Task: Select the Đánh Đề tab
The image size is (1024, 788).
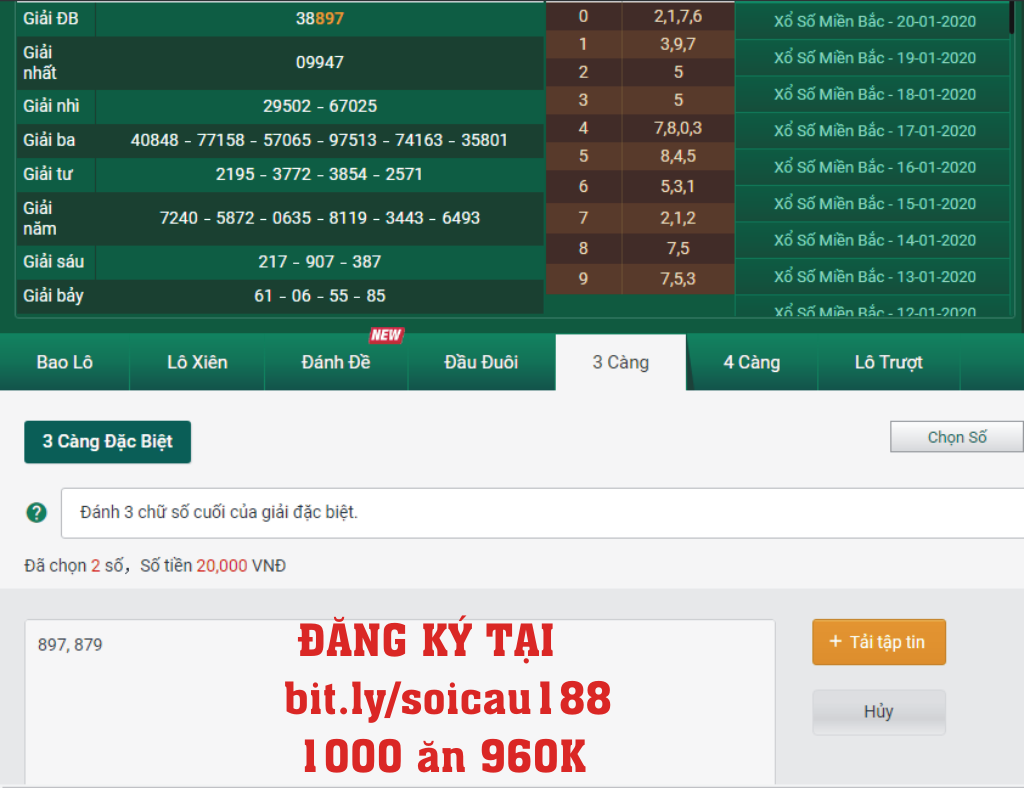Action: 336,362
